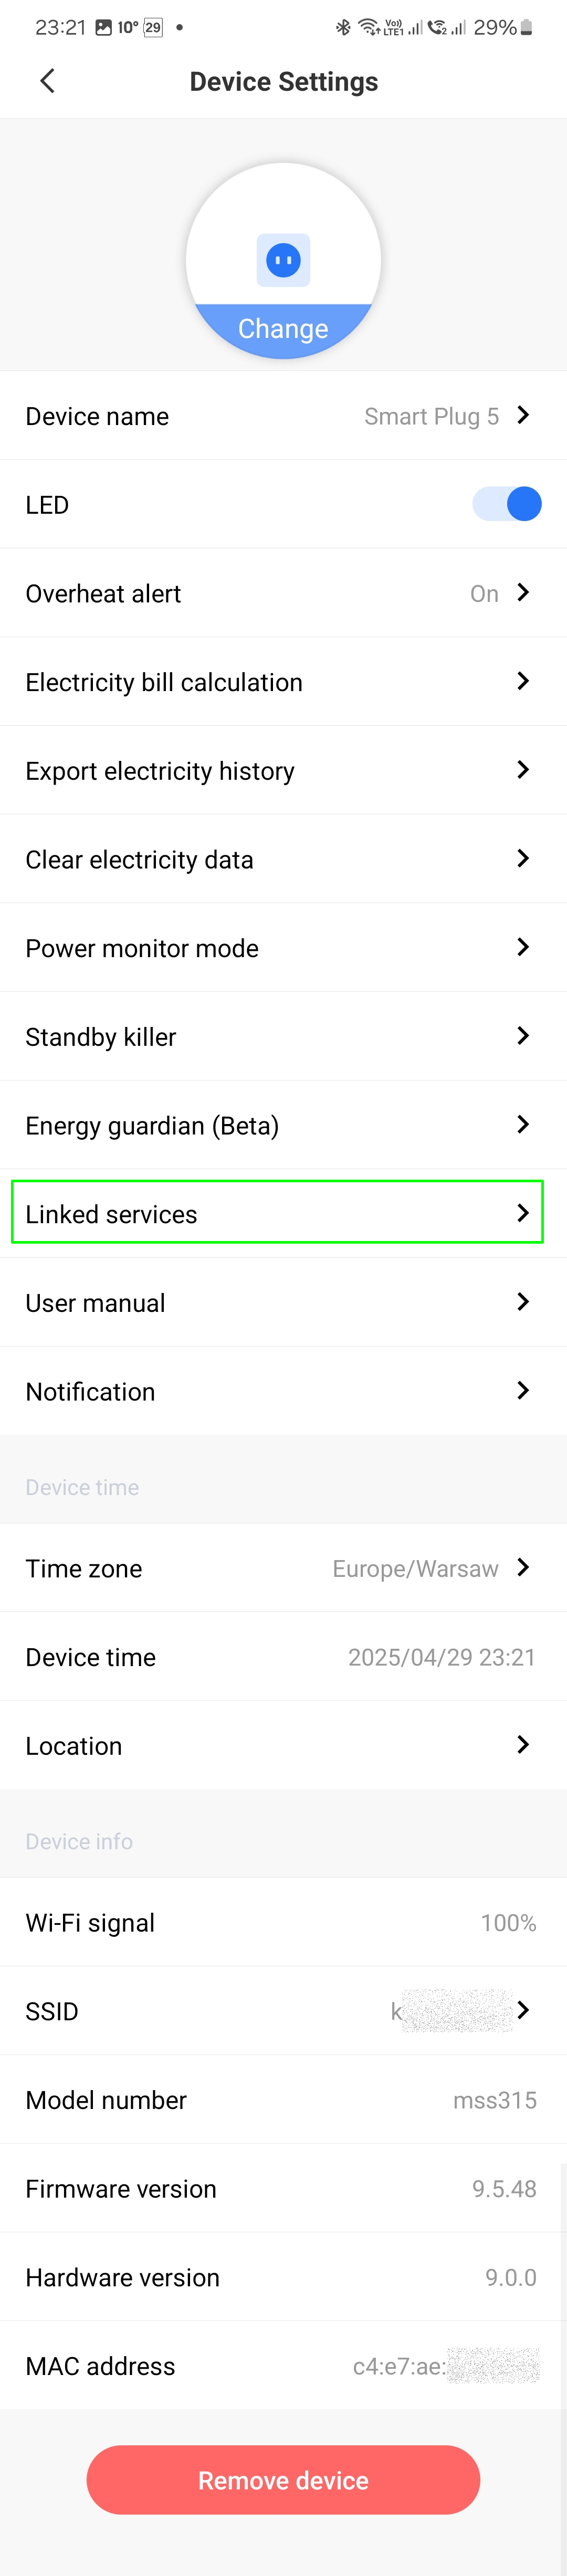Tap the Bluetooth status bar icon
This screenshot has height=2576, width=567.
click(343, 28)
